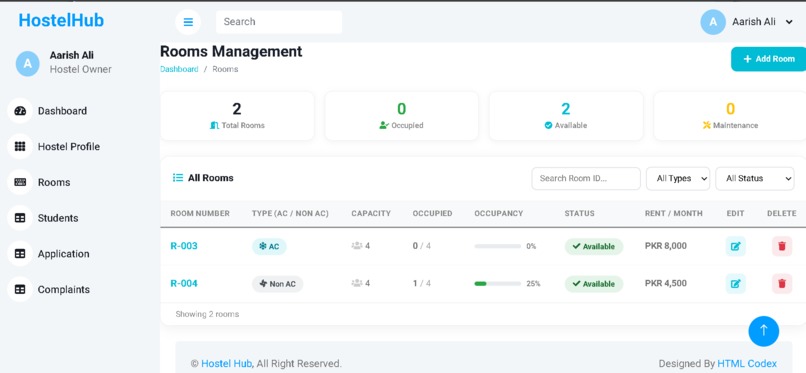Image resolution: width=806 pixels, height=373 pixels.
Task: Click the All Rooms list icon
Action: [178, 178]
